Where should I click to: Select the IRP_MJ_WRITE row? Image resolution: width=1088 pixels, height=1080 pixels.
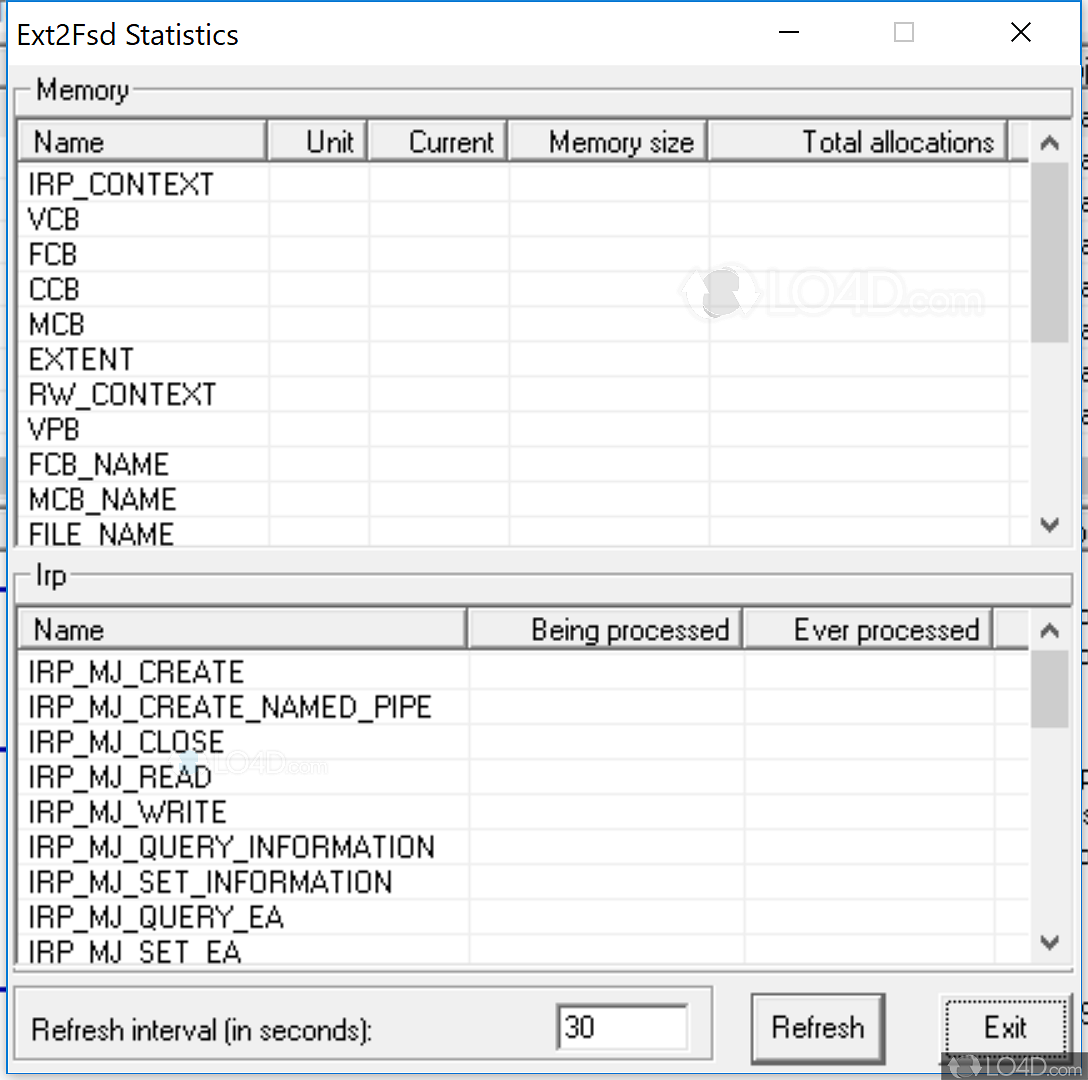coord(524,812)
